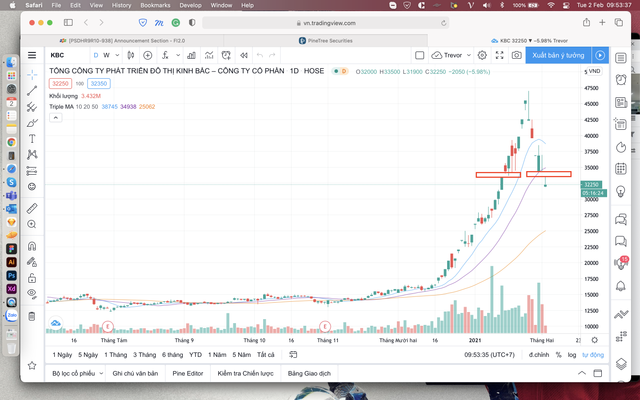Select the patterns tool in left toolbar

coord(32,154)
